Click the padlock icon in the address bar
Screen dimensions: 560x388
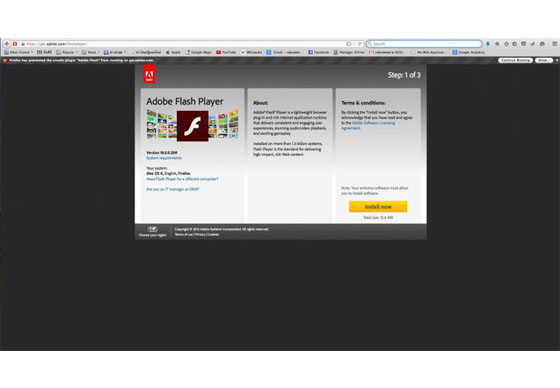click(x=23, y=44)
